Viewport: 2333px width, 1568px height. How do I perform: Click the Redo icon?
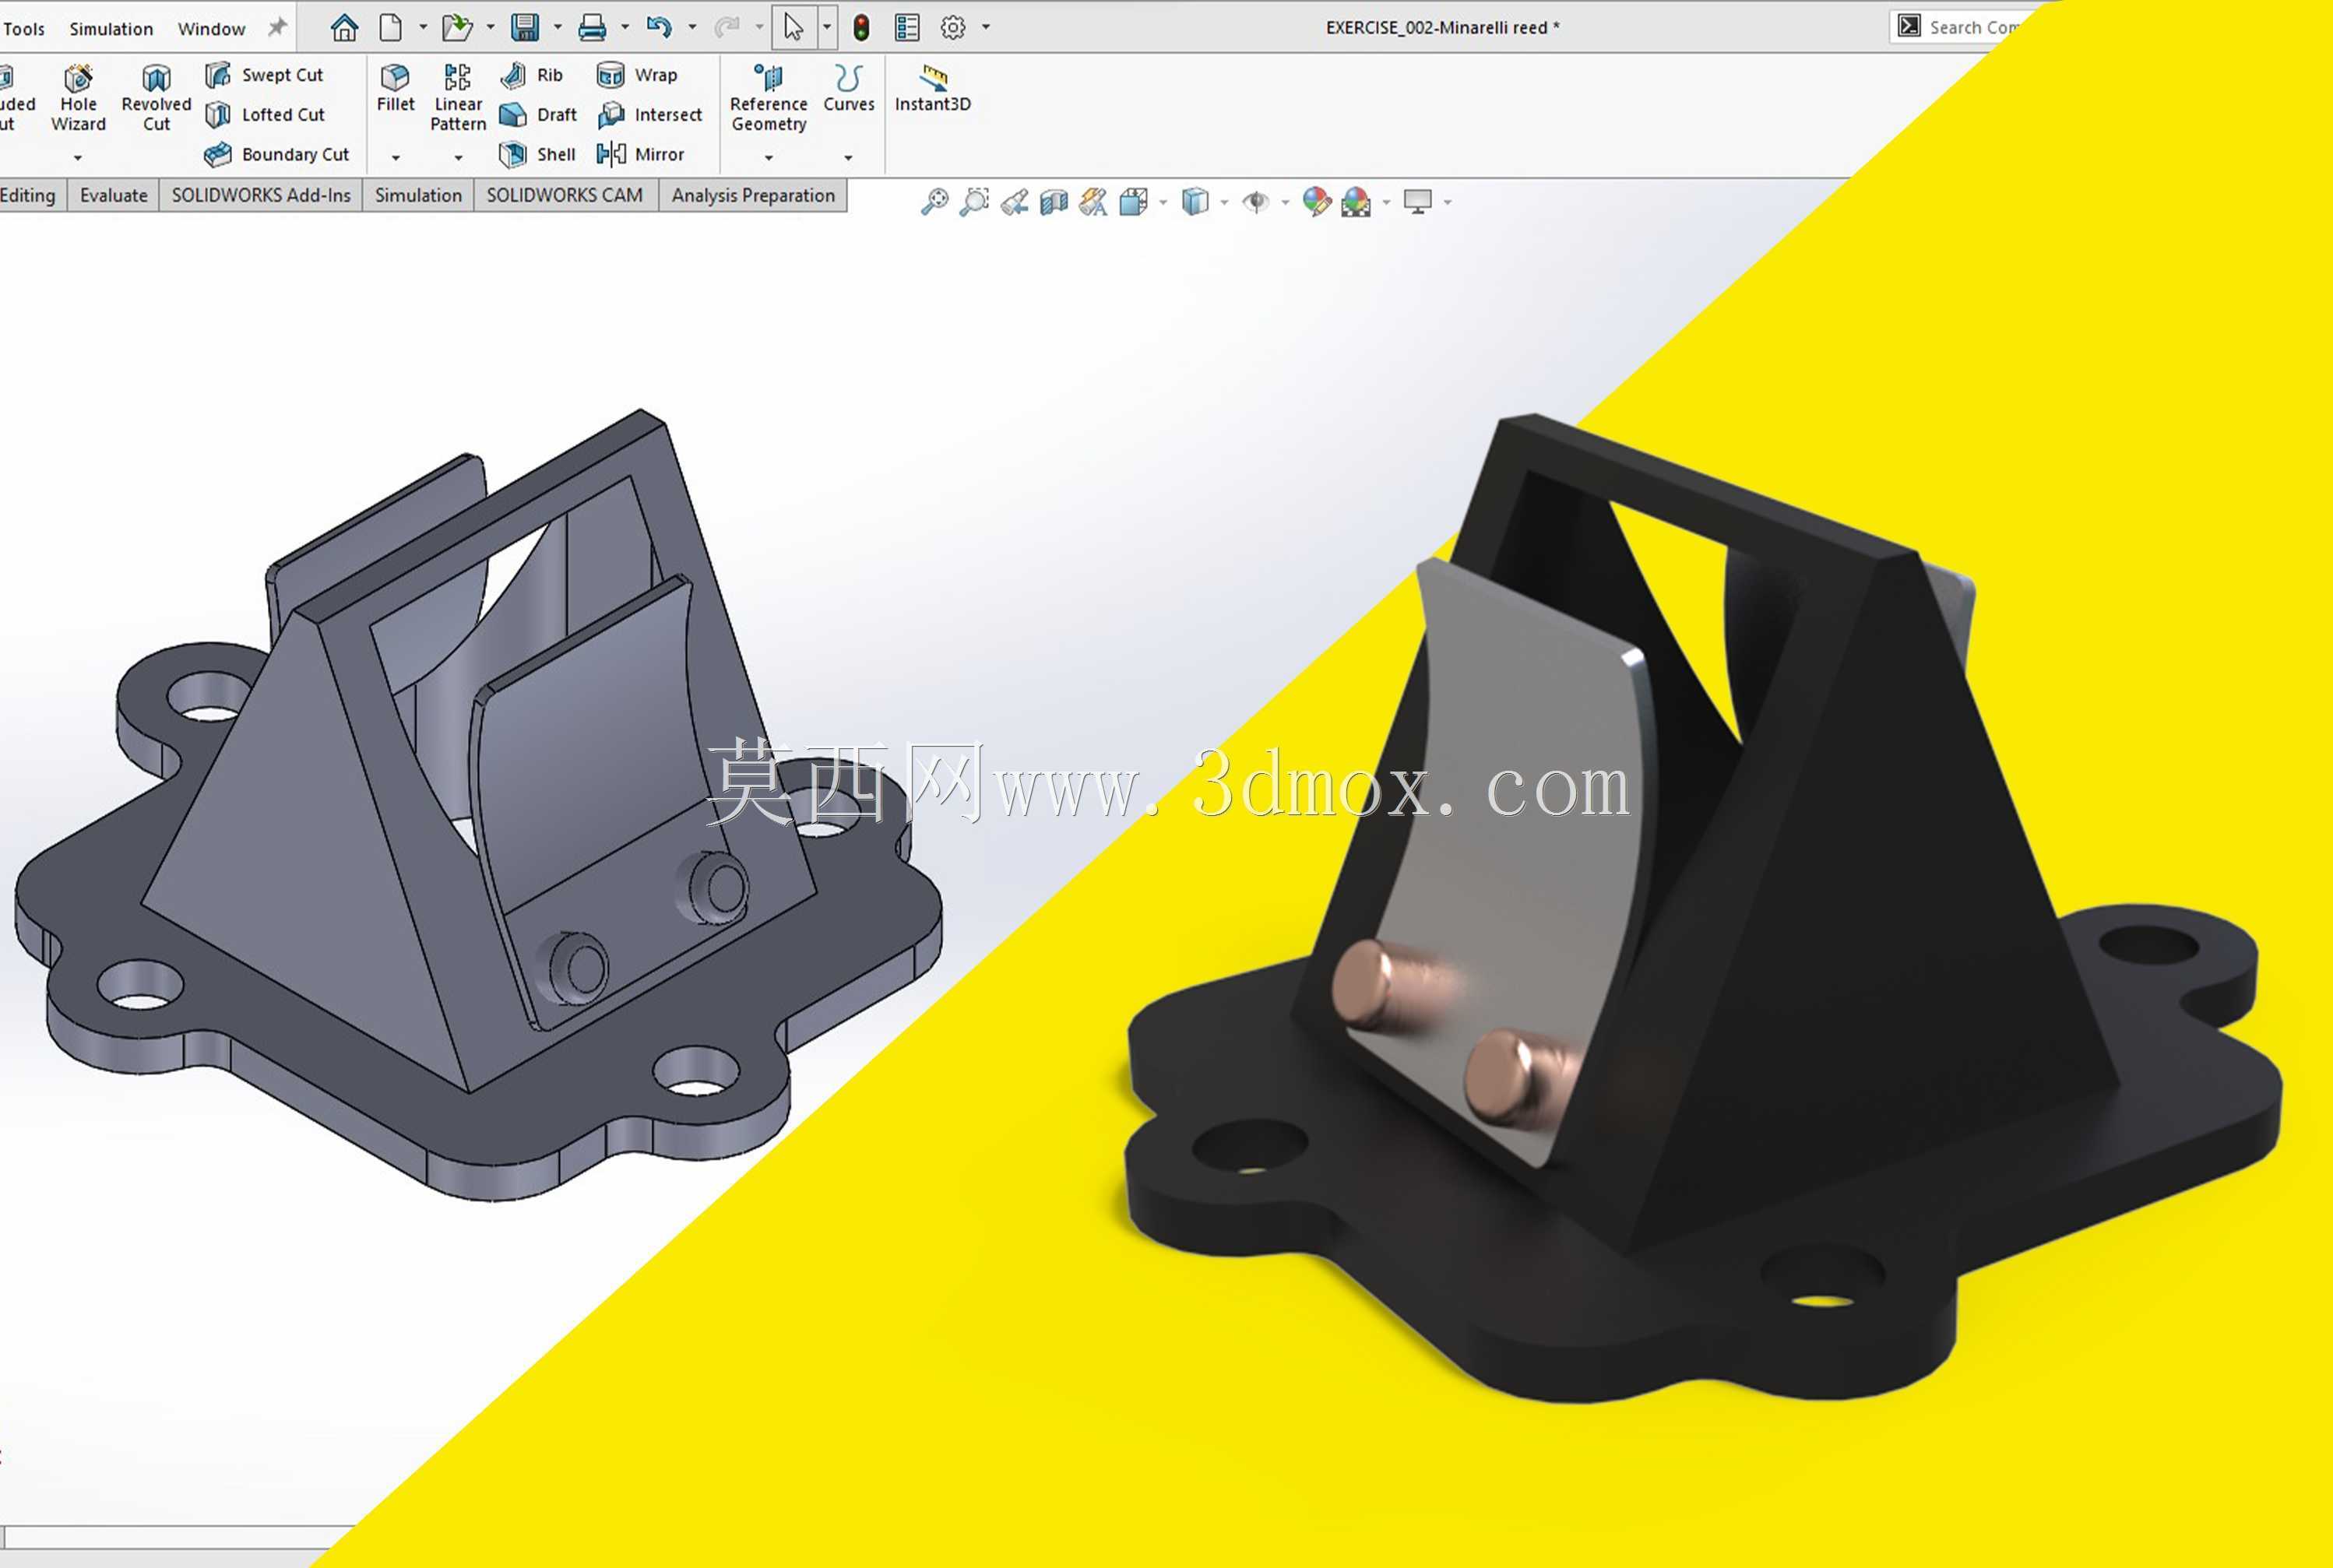coord(727,28)
